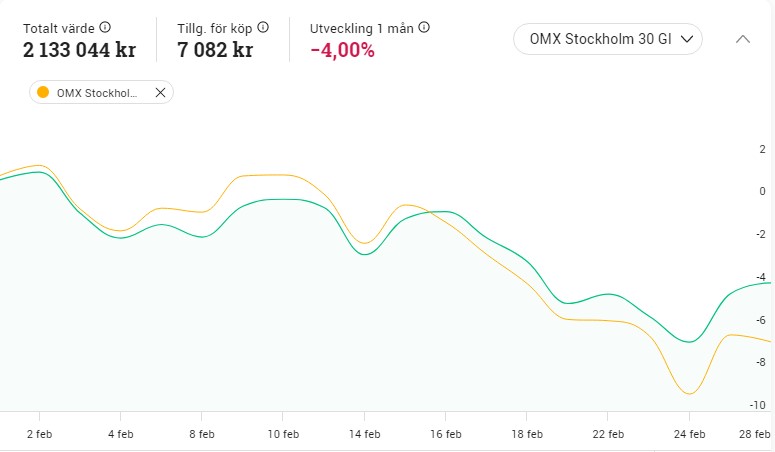
Task: Click the 14 feb date marker
Action: coord(365,434)
